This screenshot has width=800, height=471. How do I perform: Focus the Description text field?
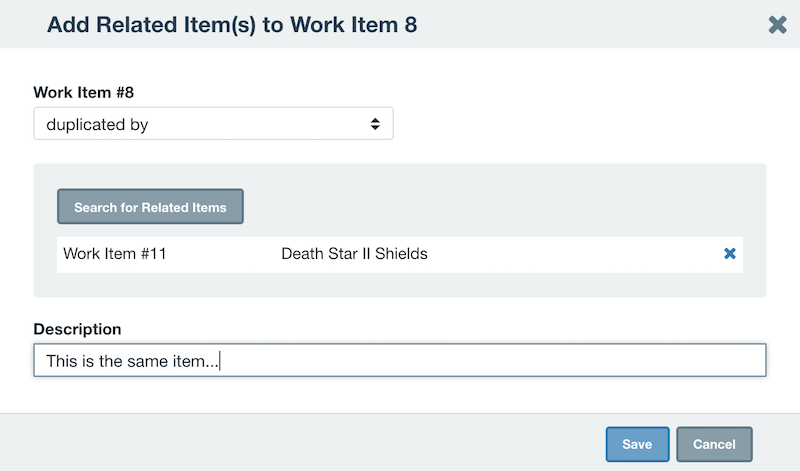400,360
